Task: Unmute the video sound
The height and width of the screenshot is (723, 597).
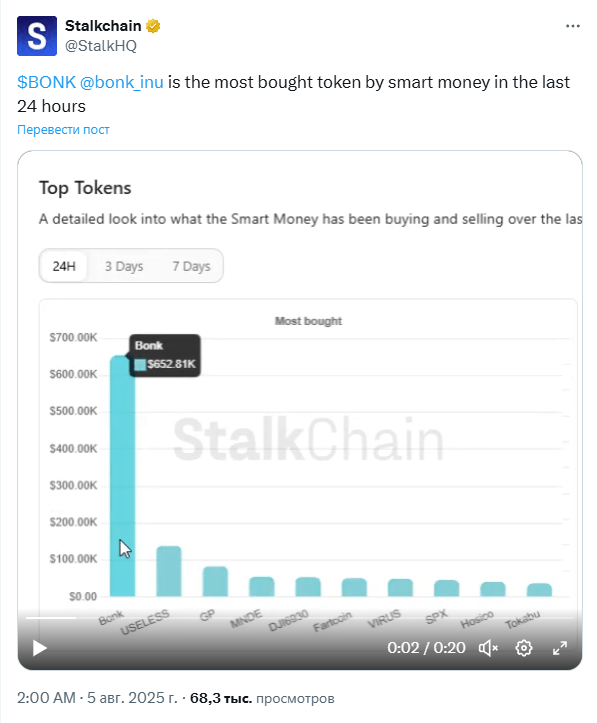Action: pyautogui.click(x=488, y=648)
